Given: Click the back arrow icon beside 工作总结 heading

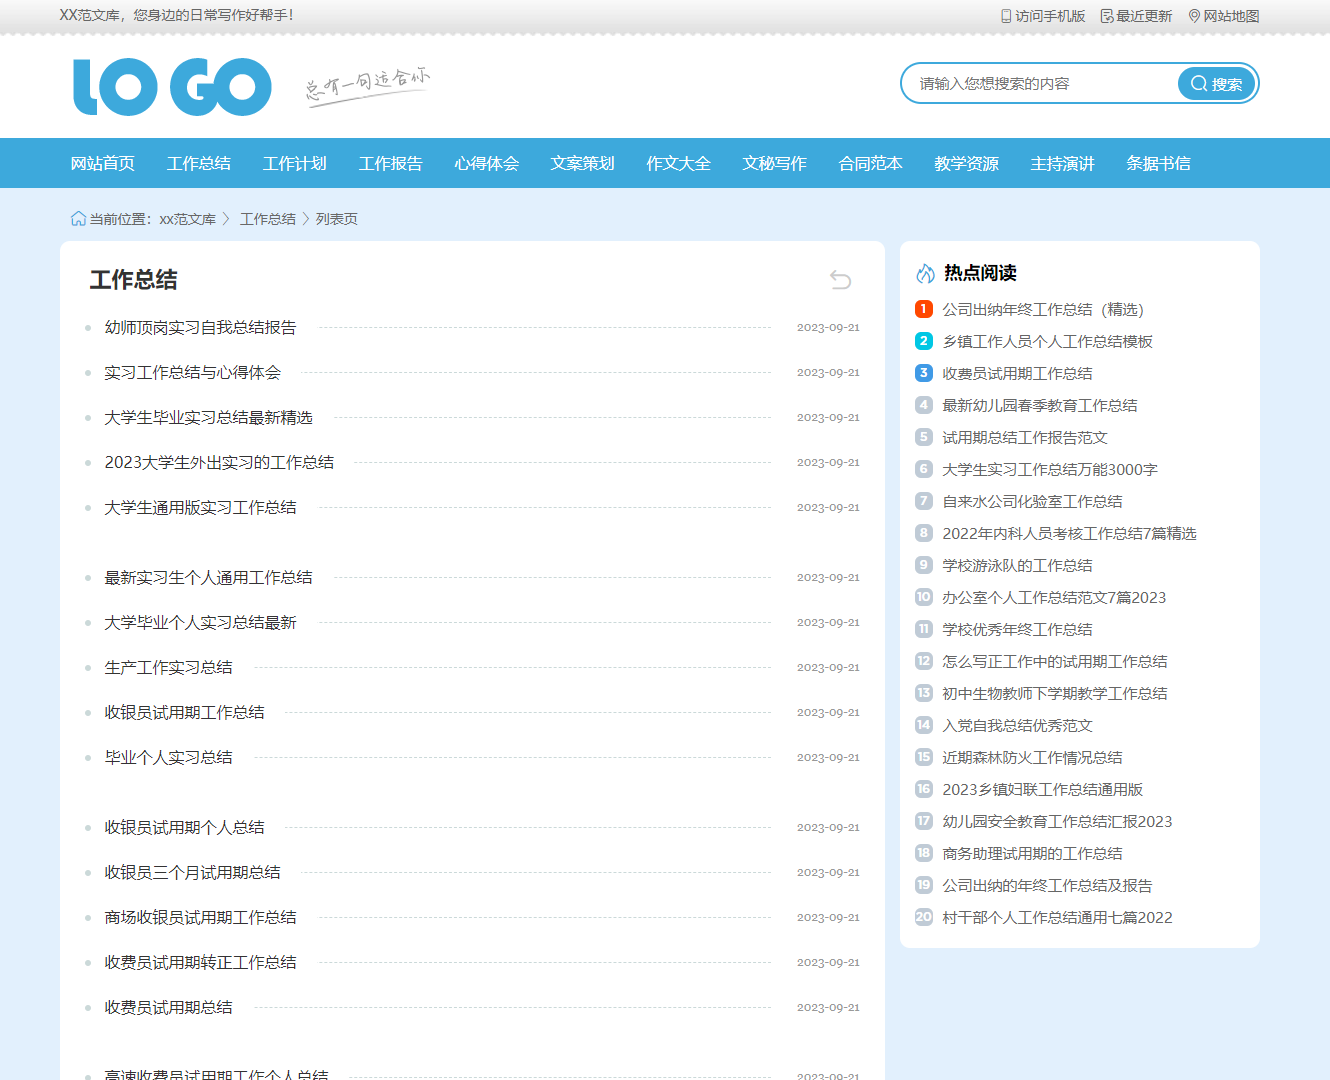Looking at the screenshot, I should point(840,280).
